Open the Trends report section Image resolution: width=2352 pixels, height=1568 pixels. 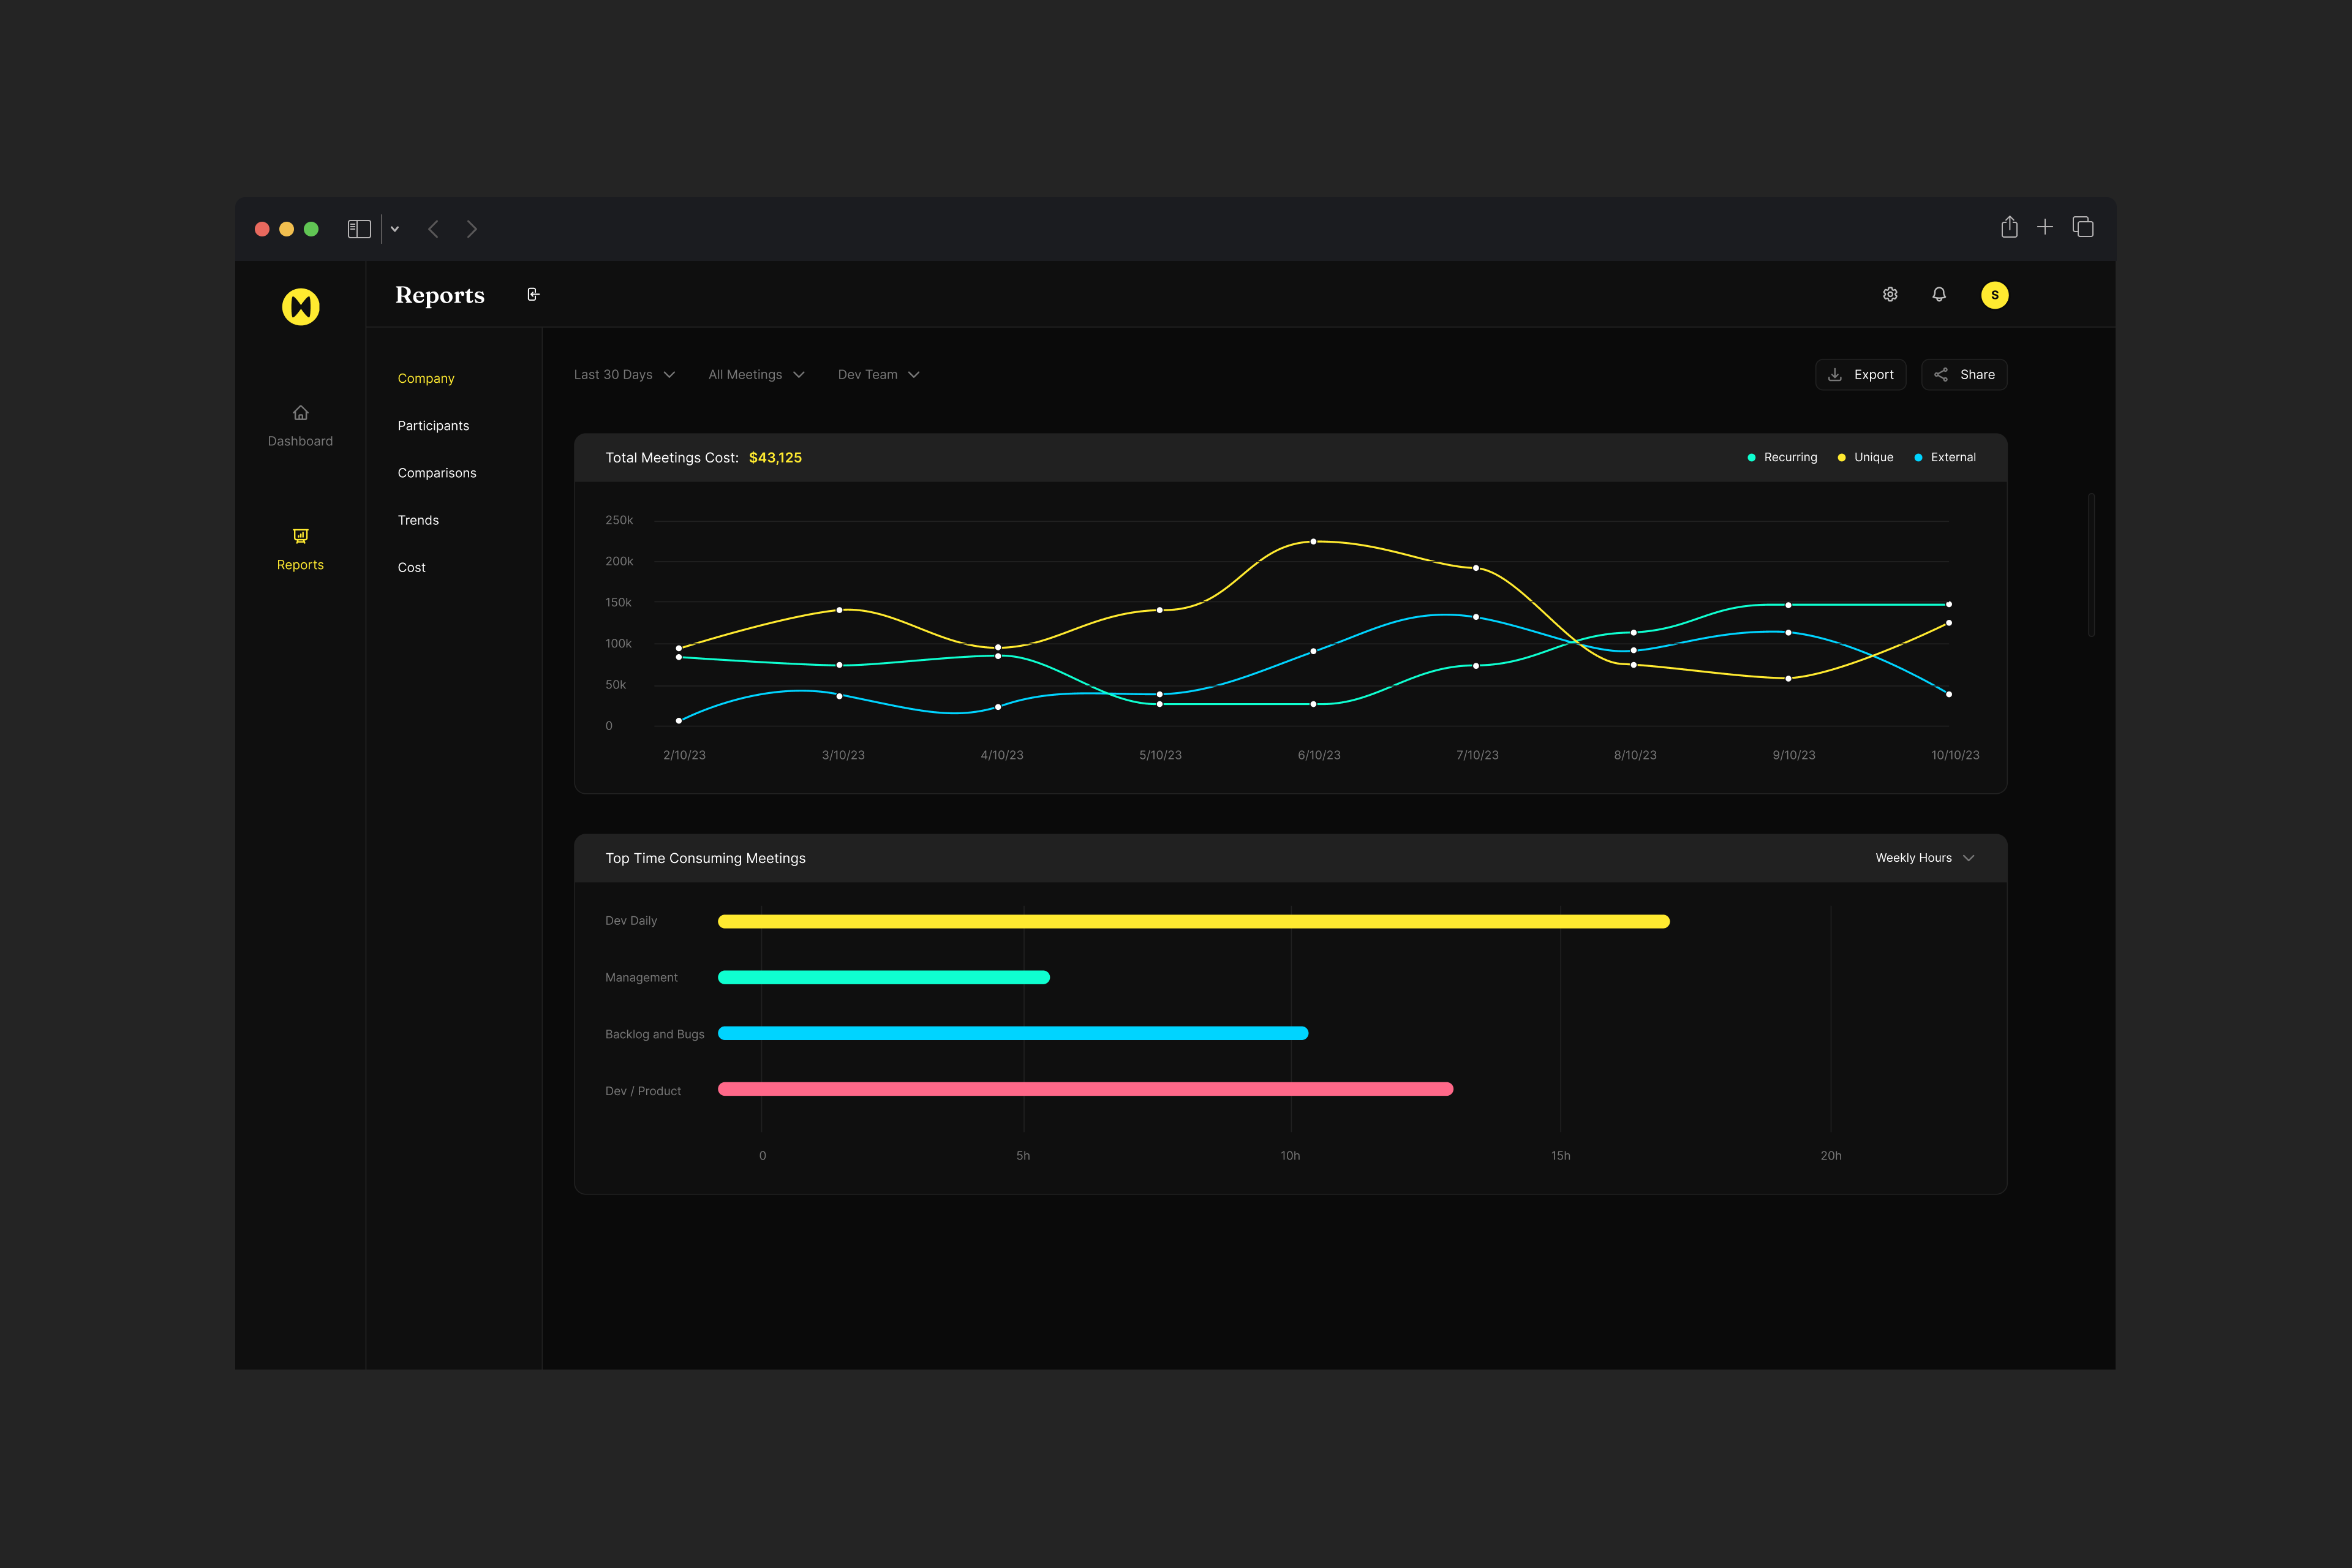(x=418, y=520)
